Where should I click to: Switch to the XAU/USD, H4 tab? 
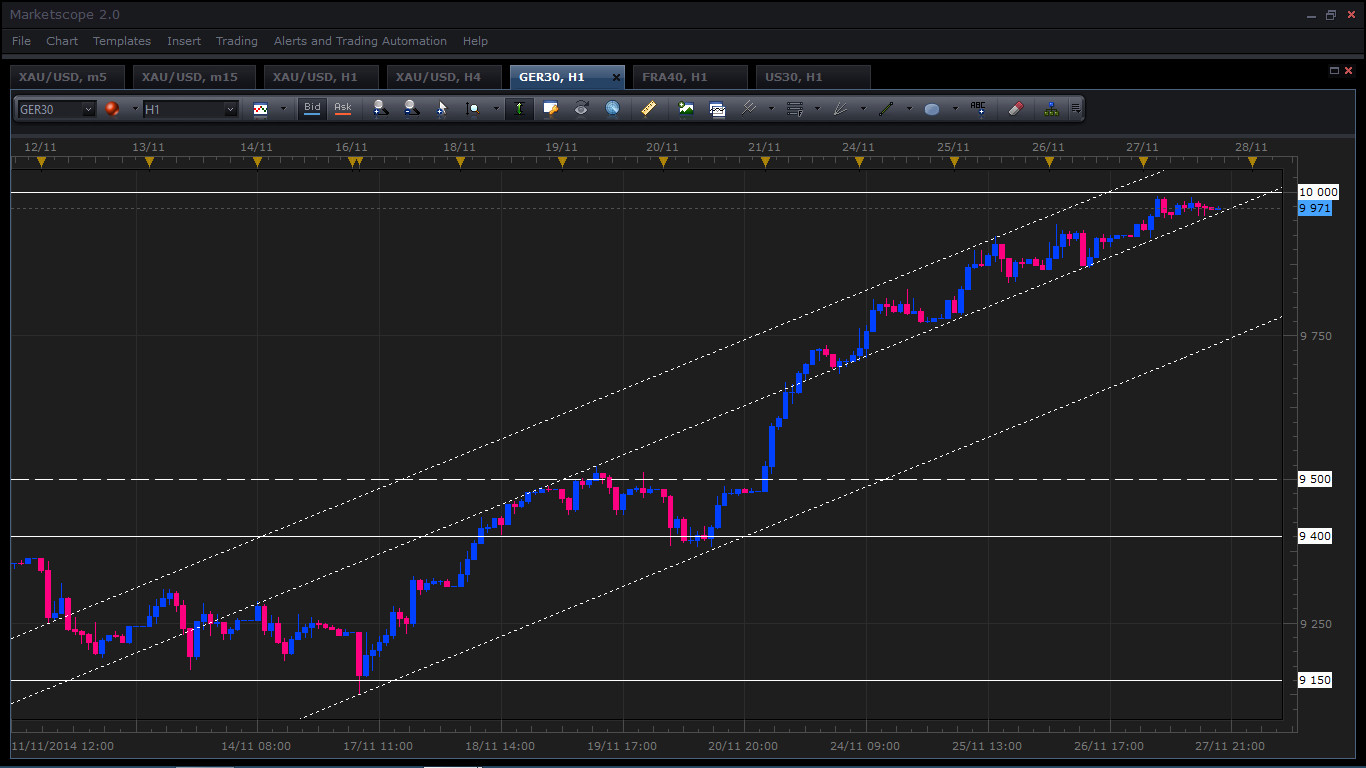click(x=438, y=77)
